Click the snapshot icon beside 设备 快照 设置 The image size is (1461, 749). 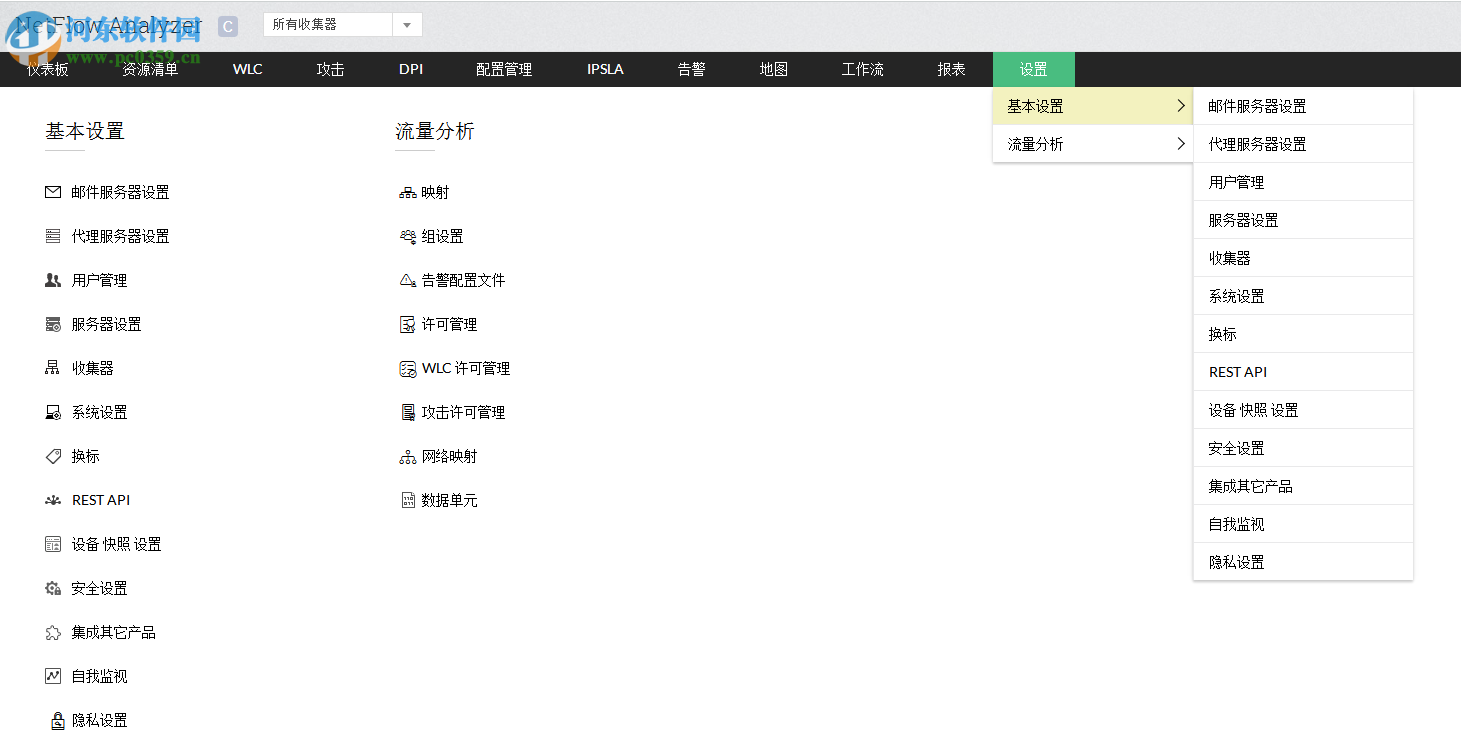point(53,544)
